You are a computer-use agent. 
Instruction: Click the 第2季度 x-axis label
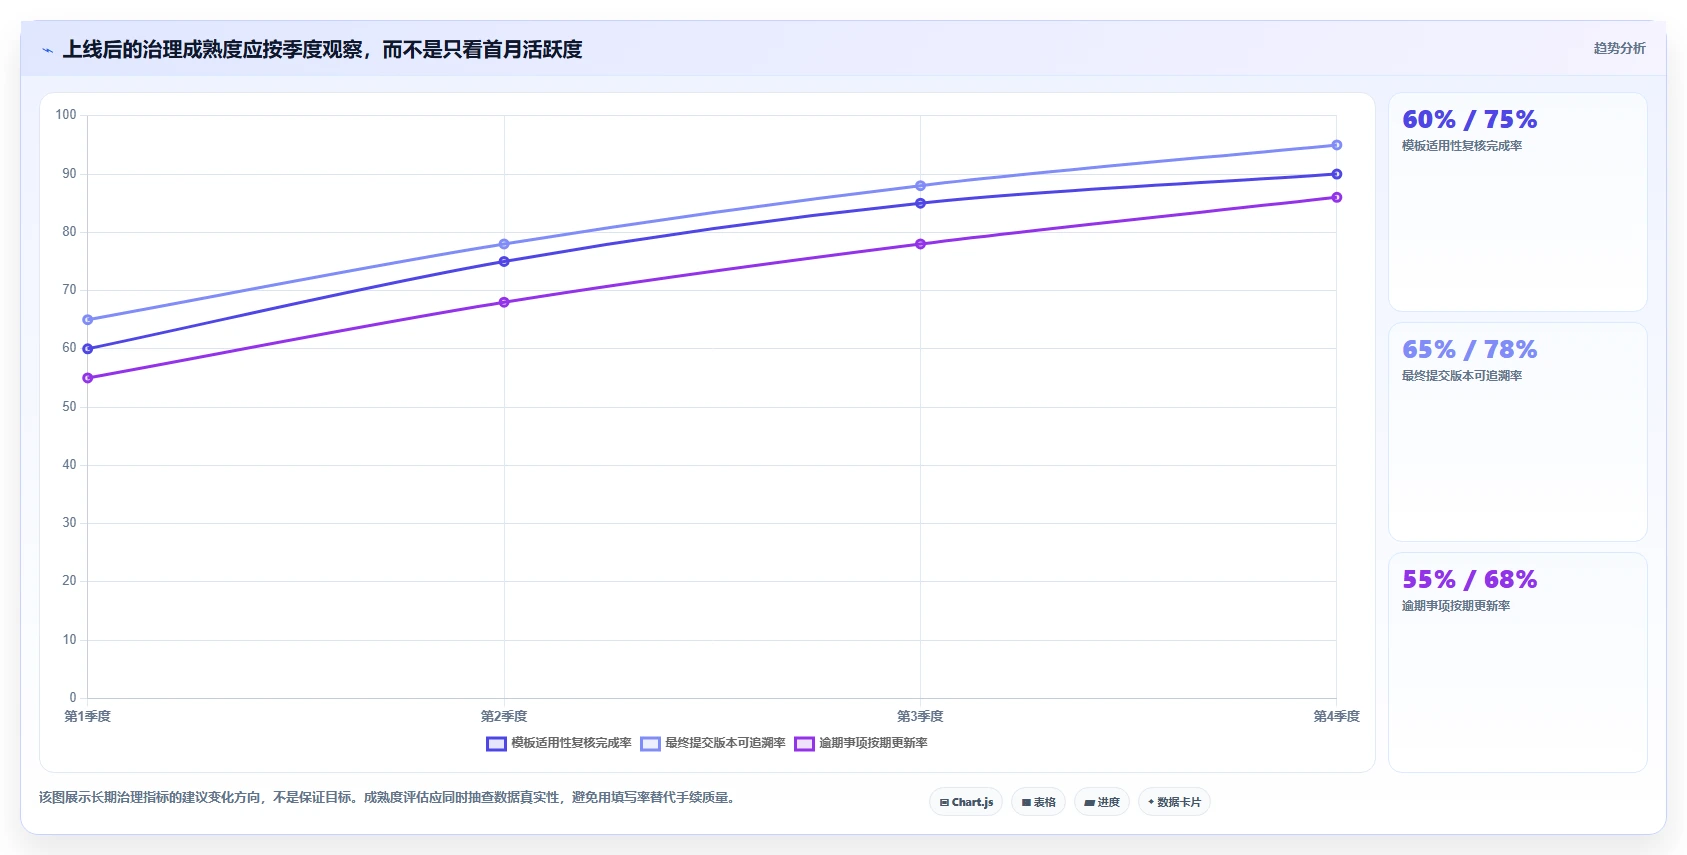(504, 717)
